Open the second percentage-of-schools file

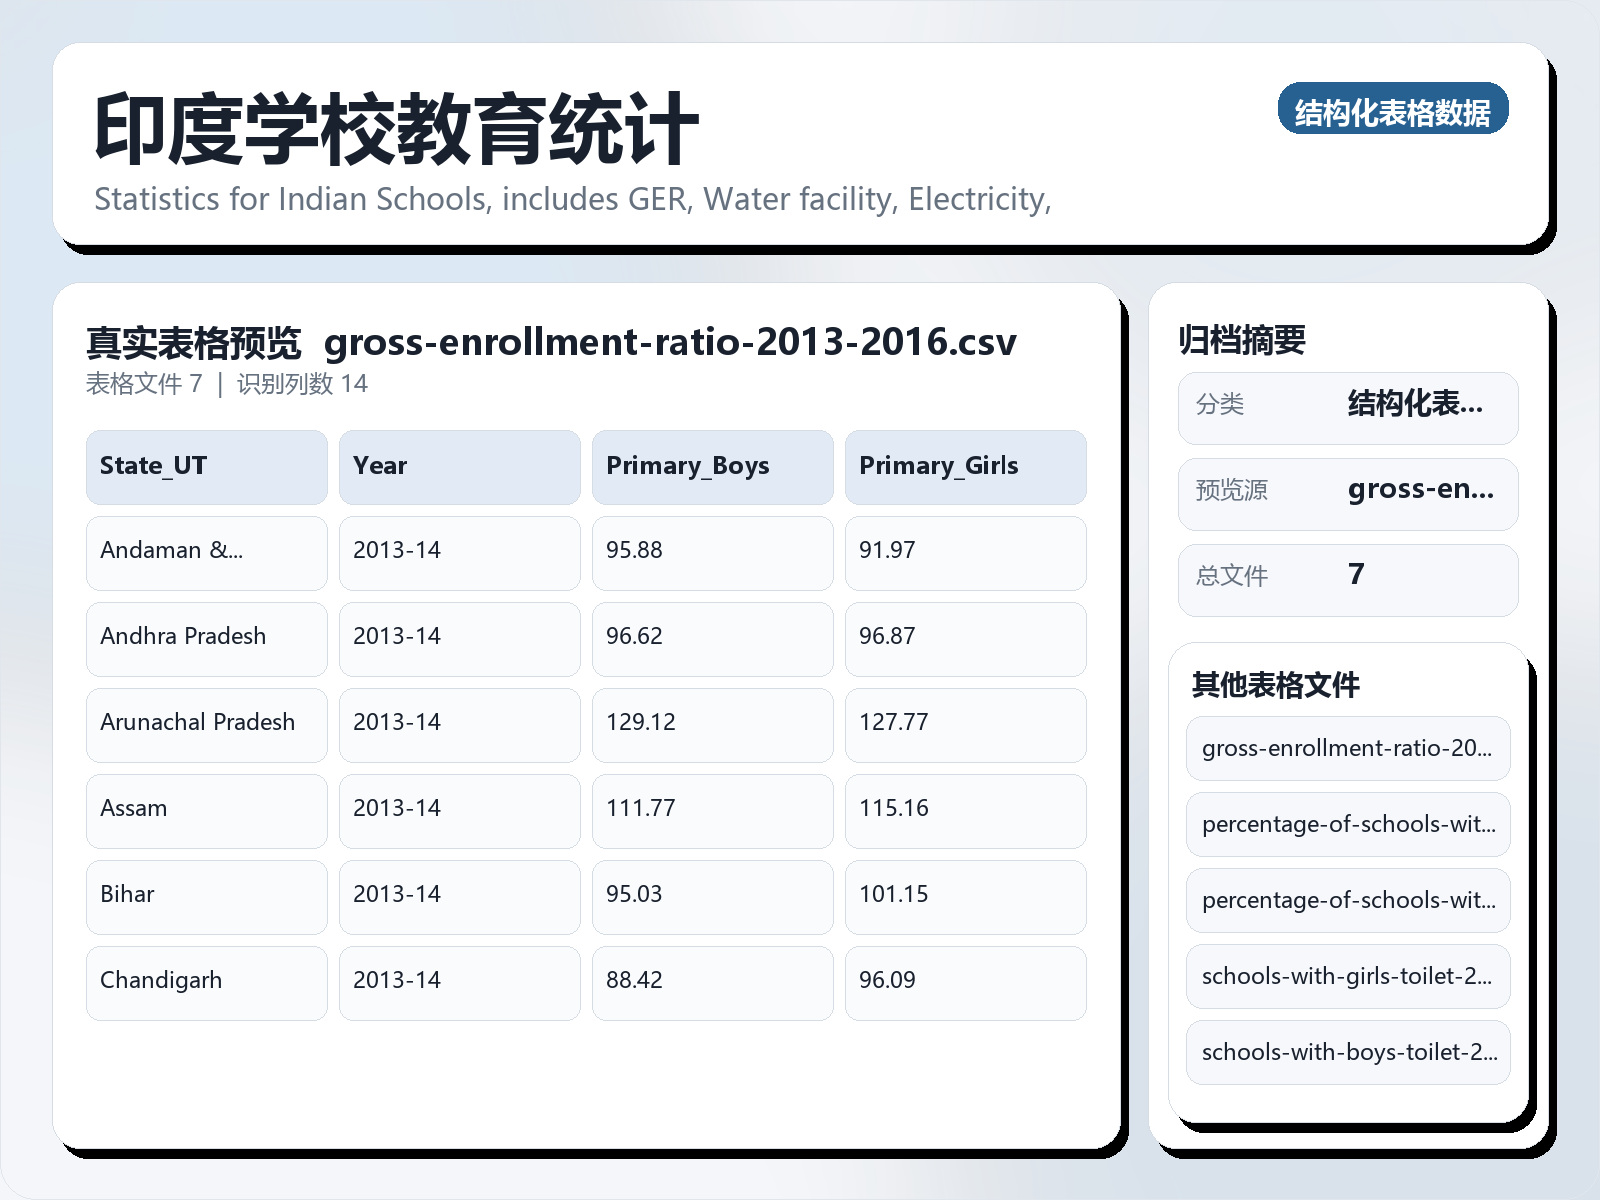(1347, 900)
